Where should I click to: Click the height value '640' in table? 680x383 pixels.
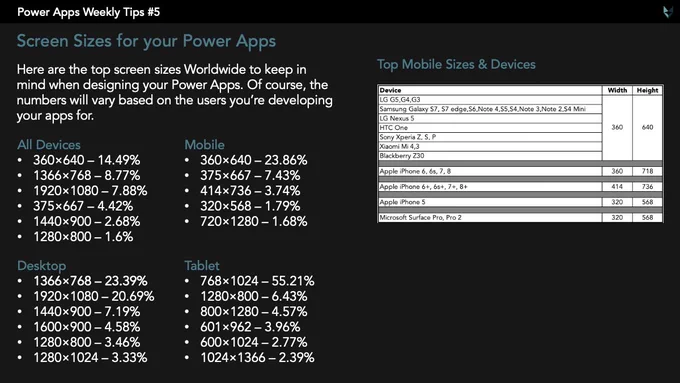(647, 128)
